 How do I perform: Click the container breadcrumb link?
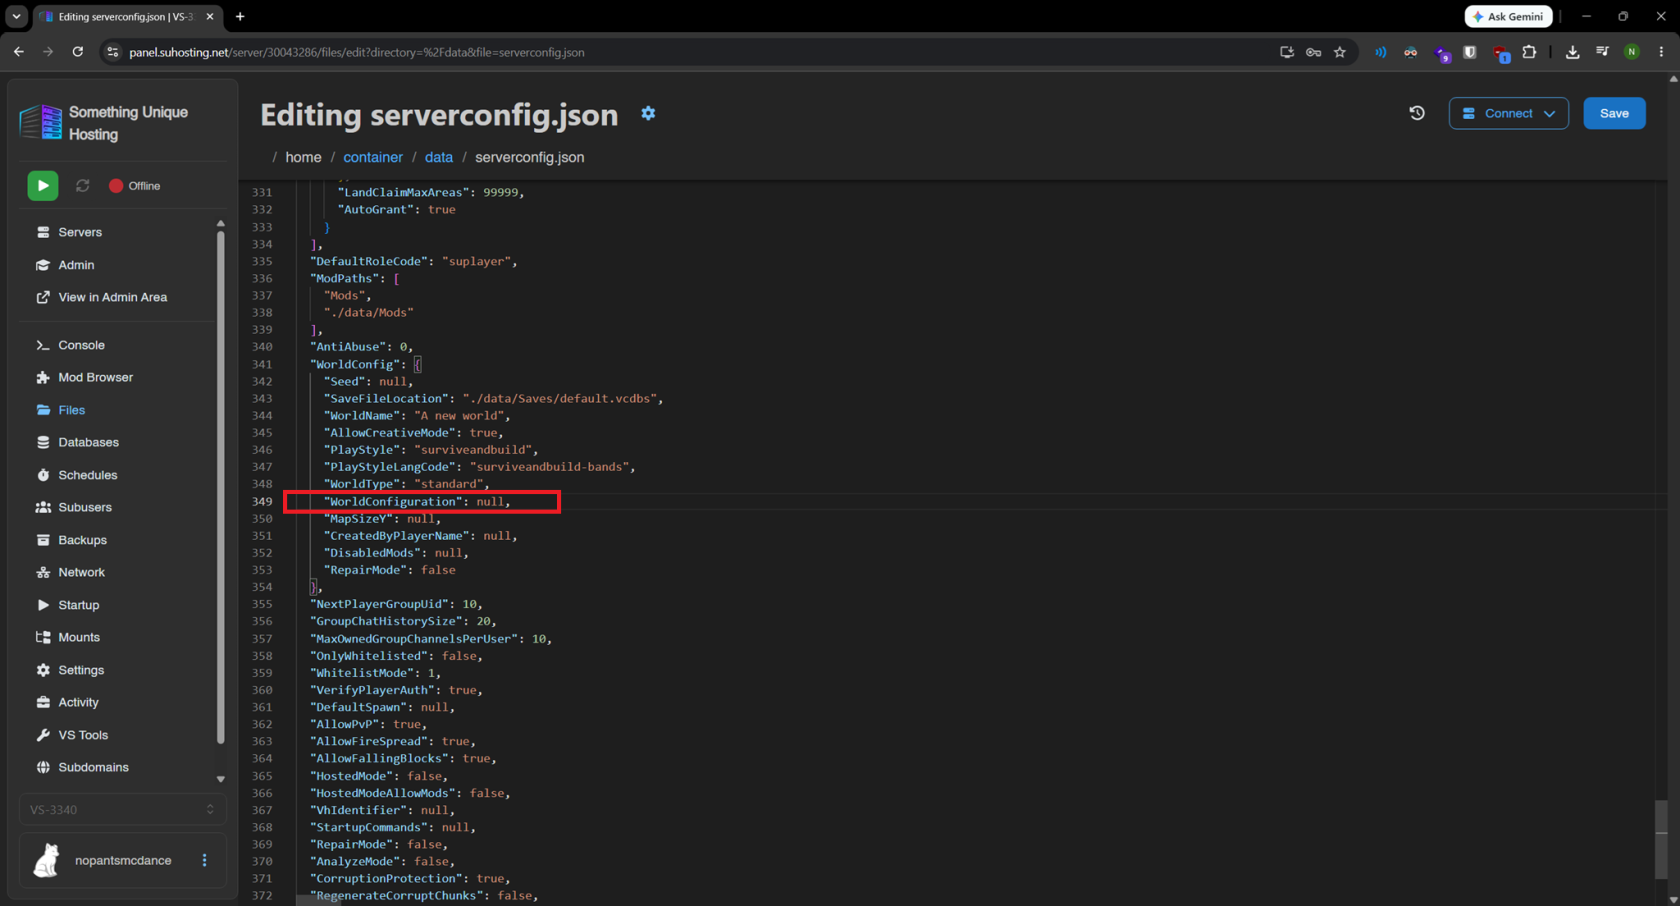[373, 157]
